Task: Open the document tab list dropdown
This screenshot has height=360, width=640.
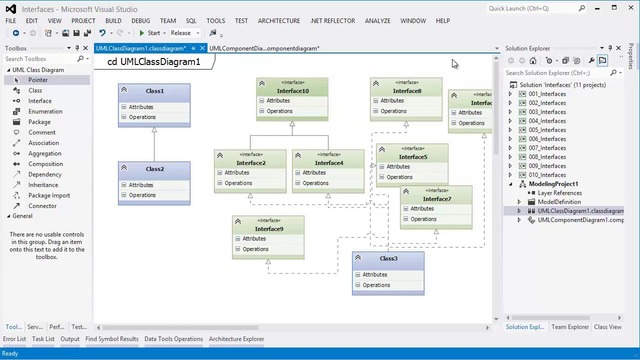Action: coord(497,48)
